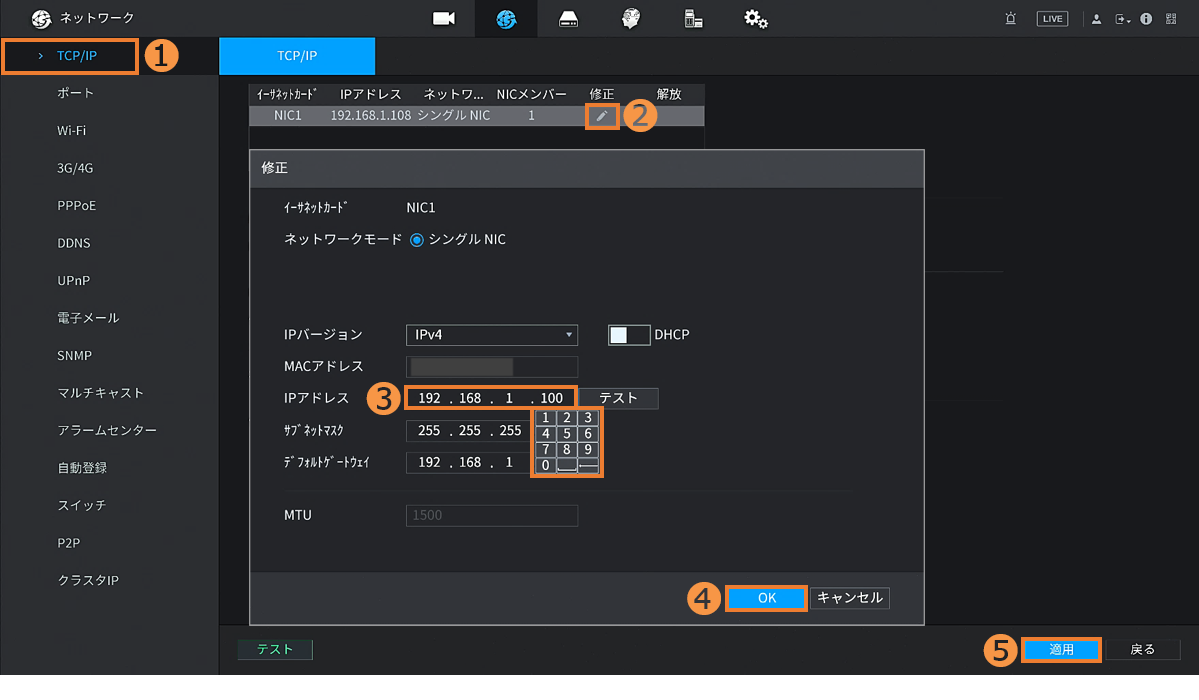Click the alarm bell icon

tap(1010, 19)
